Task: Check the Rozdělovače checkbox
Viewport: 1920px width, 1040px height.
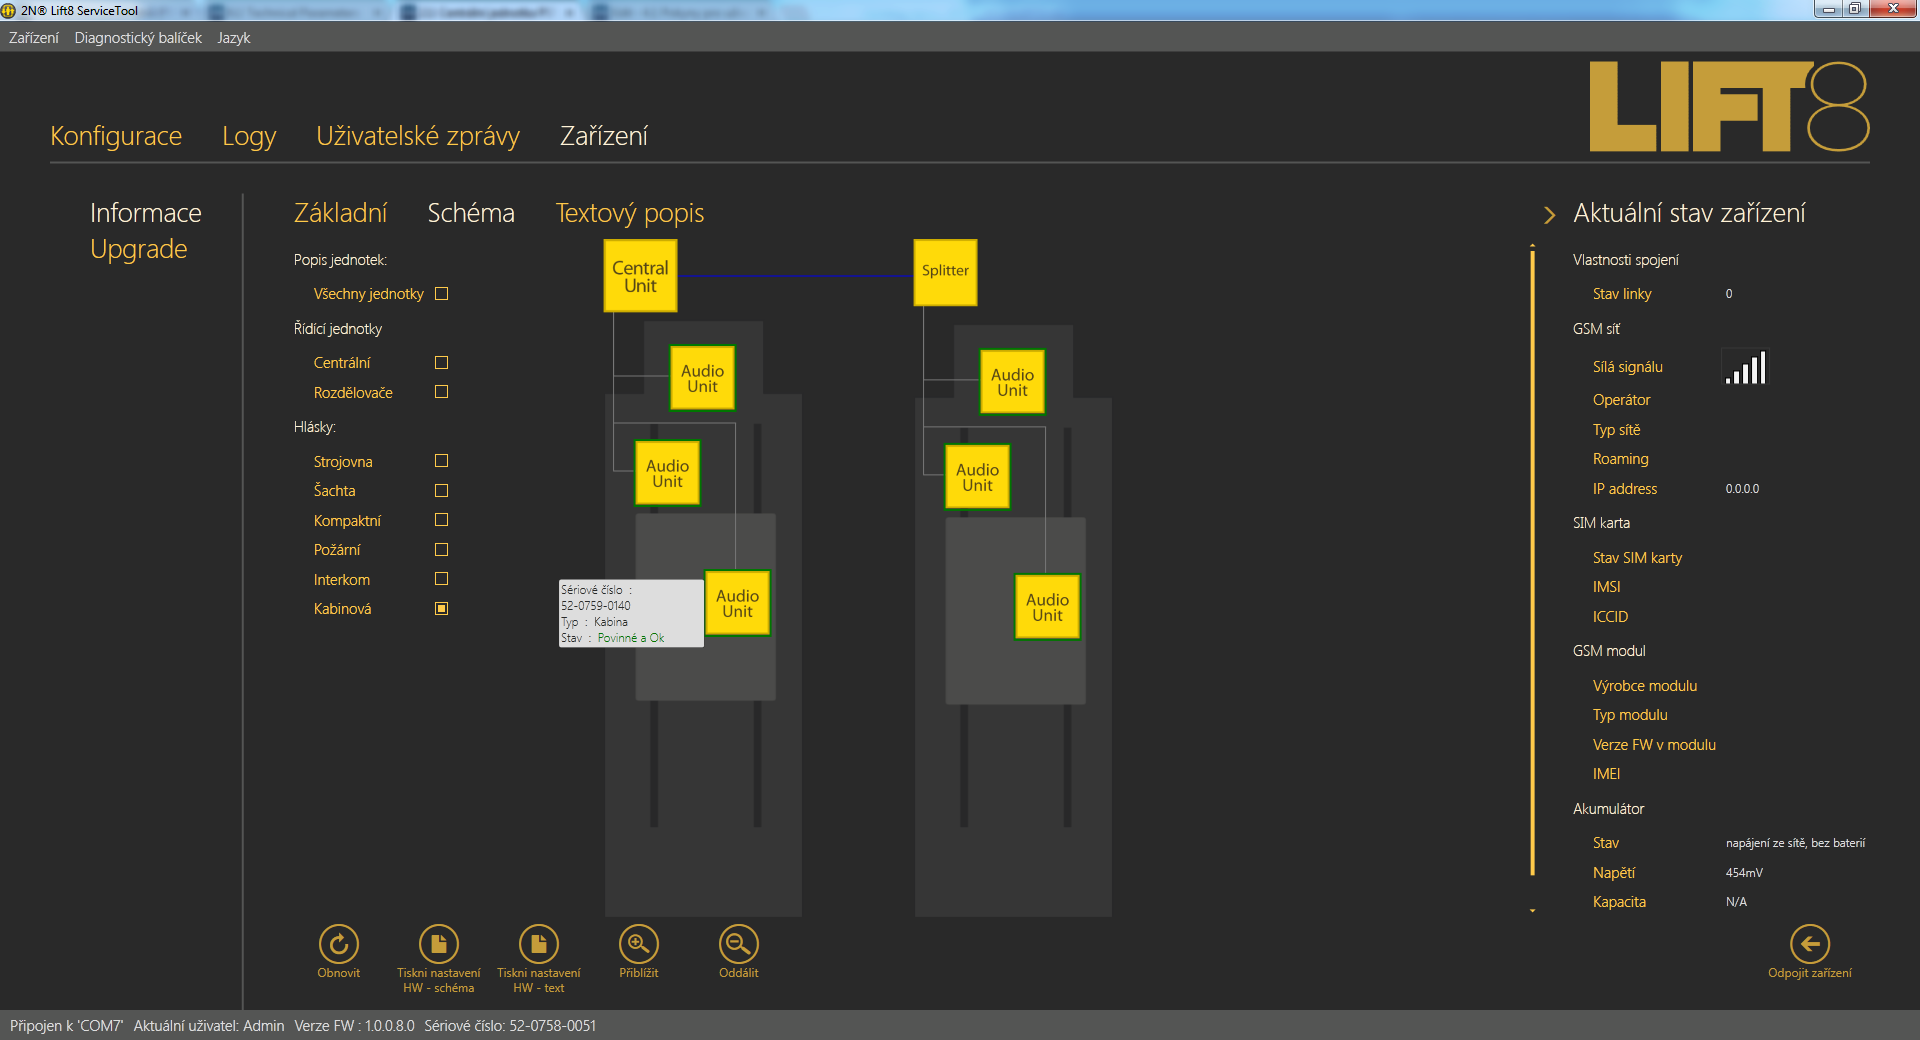Action: 442,392
